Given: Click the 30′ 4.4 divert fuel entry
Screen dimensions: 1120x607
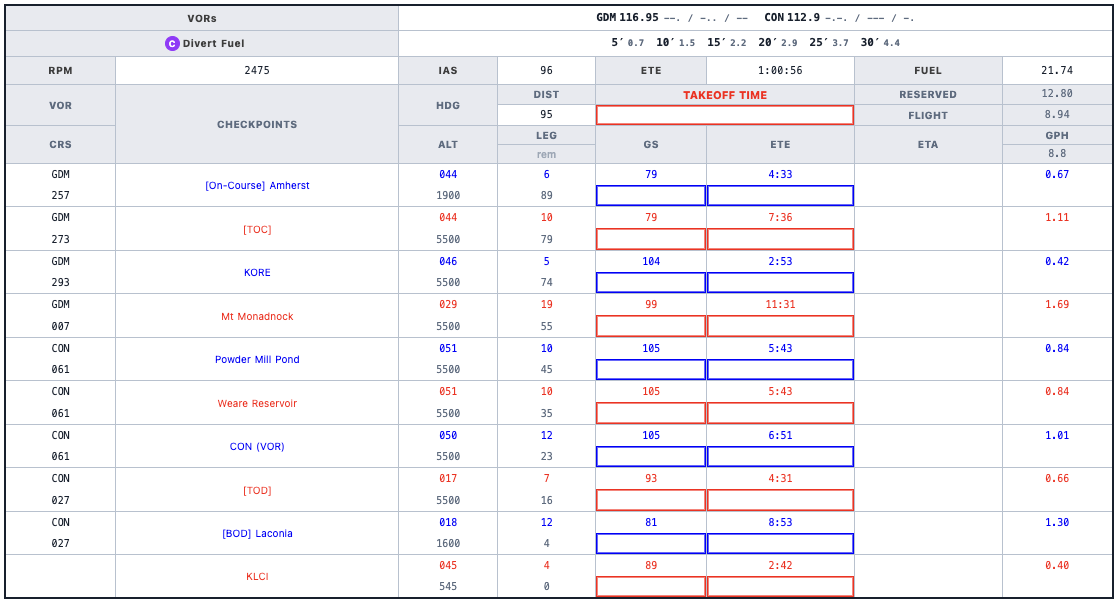Looking at the screenshot, I should (880, 43).
